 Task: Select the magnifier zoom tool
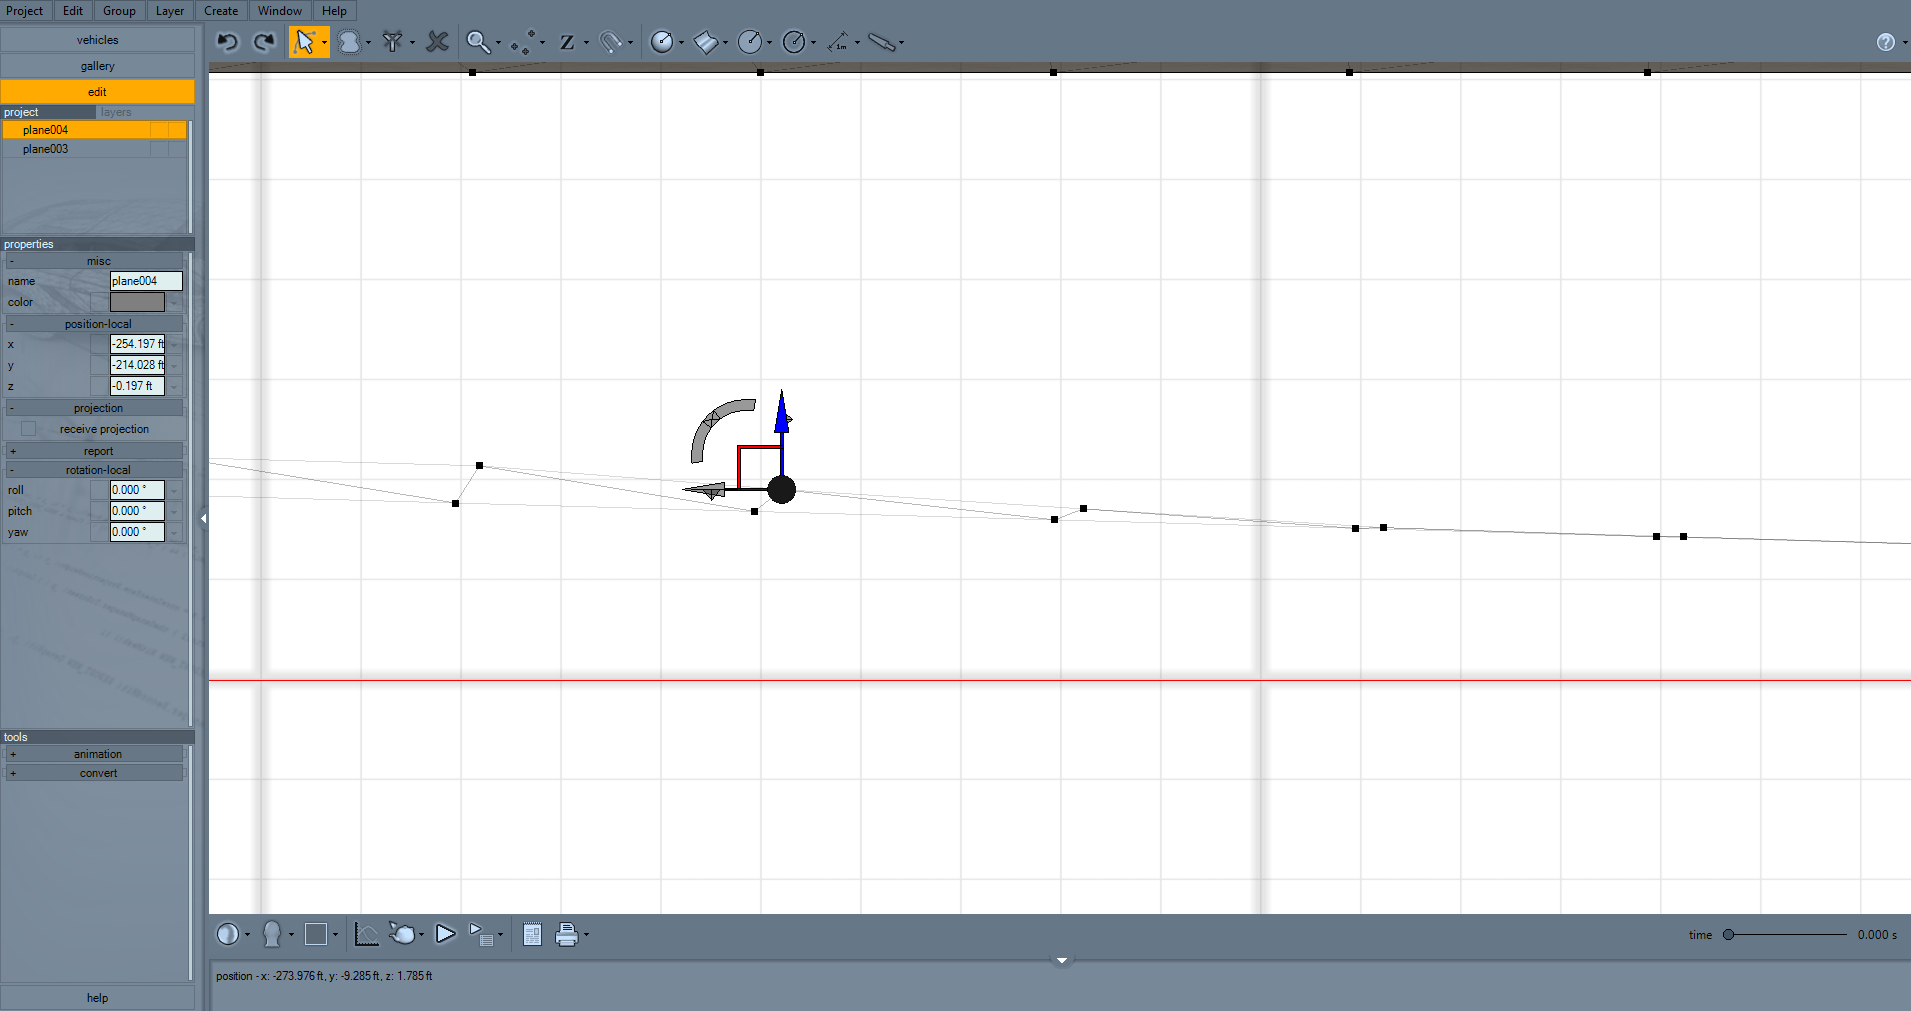[x=478, y=42]
